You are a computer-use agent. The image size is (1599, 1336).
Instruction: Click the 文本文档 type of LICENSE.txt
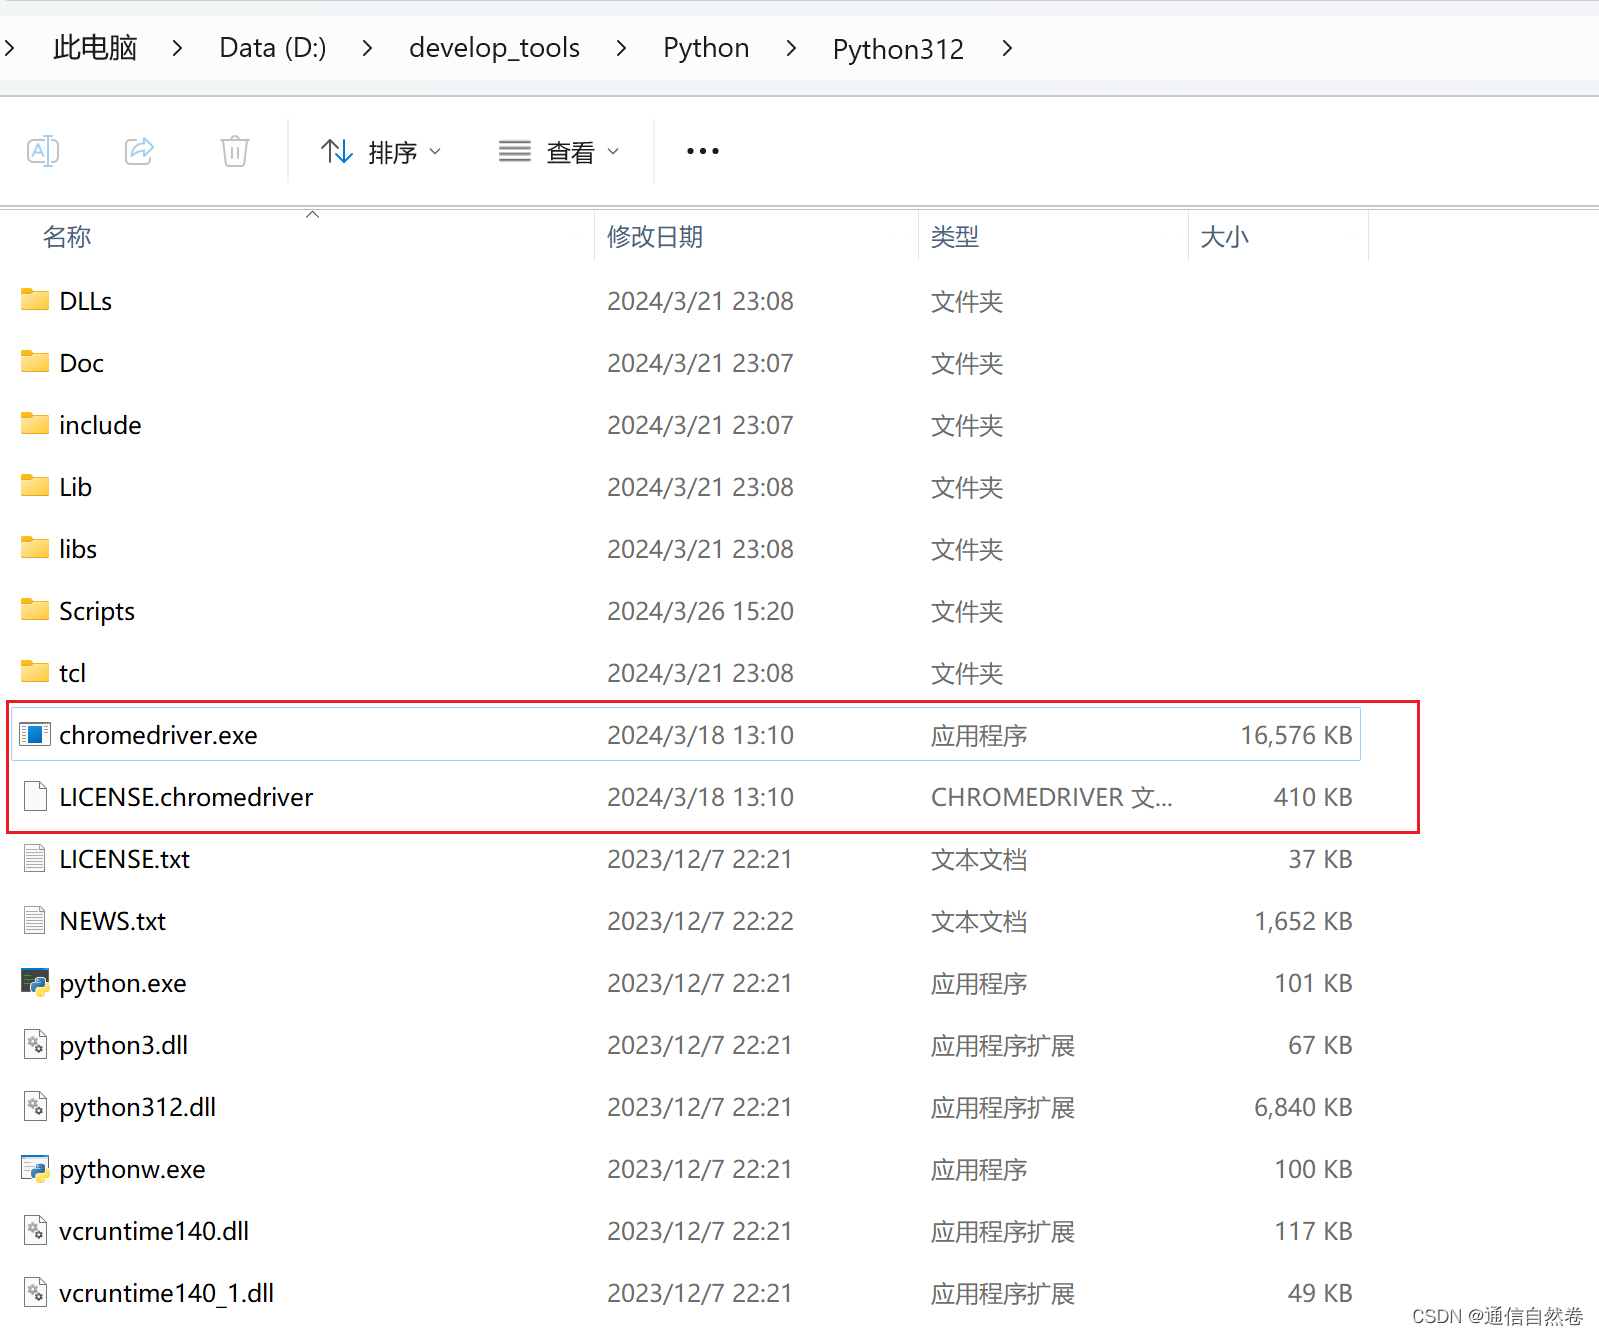(979, 859)
